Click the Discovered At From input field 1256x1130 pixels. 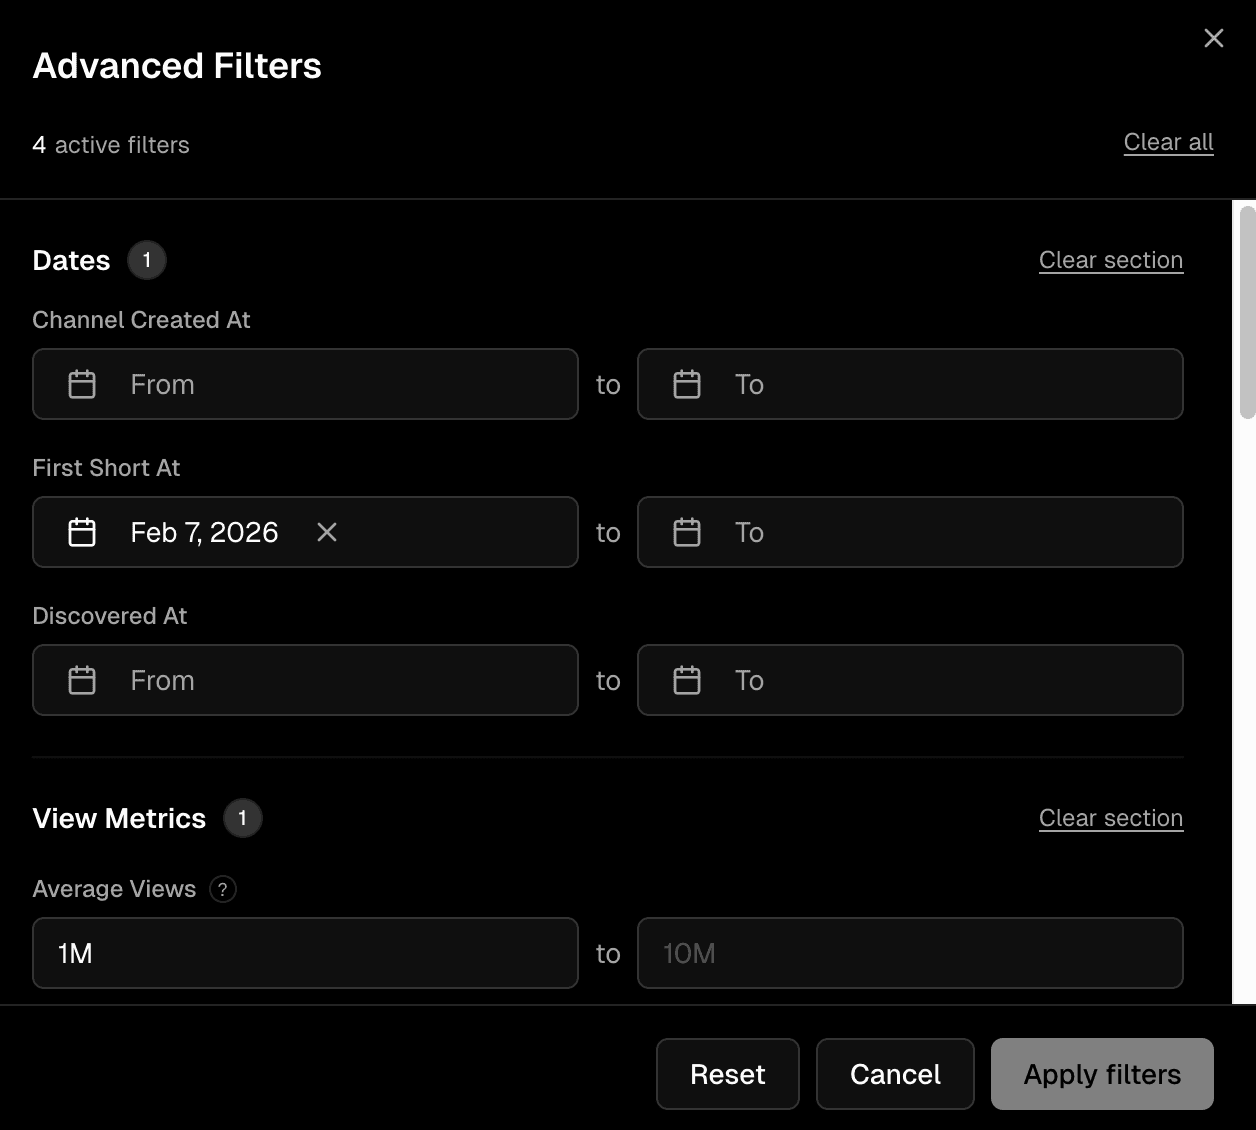coord(300,680)
